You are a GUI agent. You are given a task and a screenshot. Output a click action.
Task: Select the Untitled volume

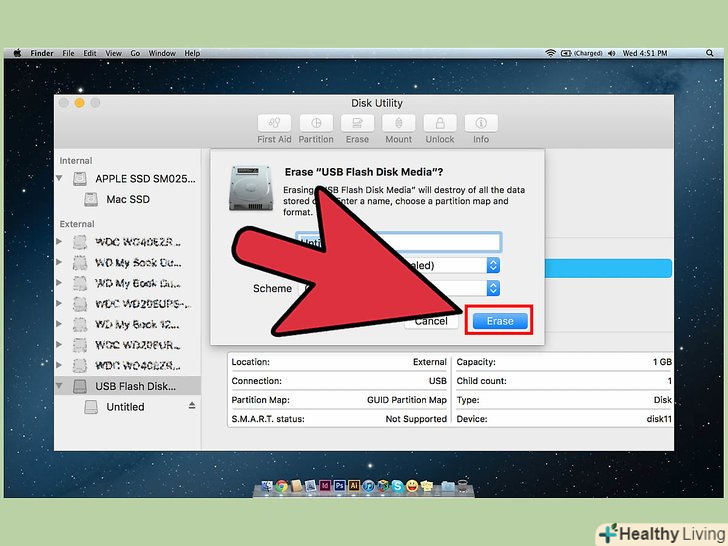pyautogui.click(x=125, y=407)
